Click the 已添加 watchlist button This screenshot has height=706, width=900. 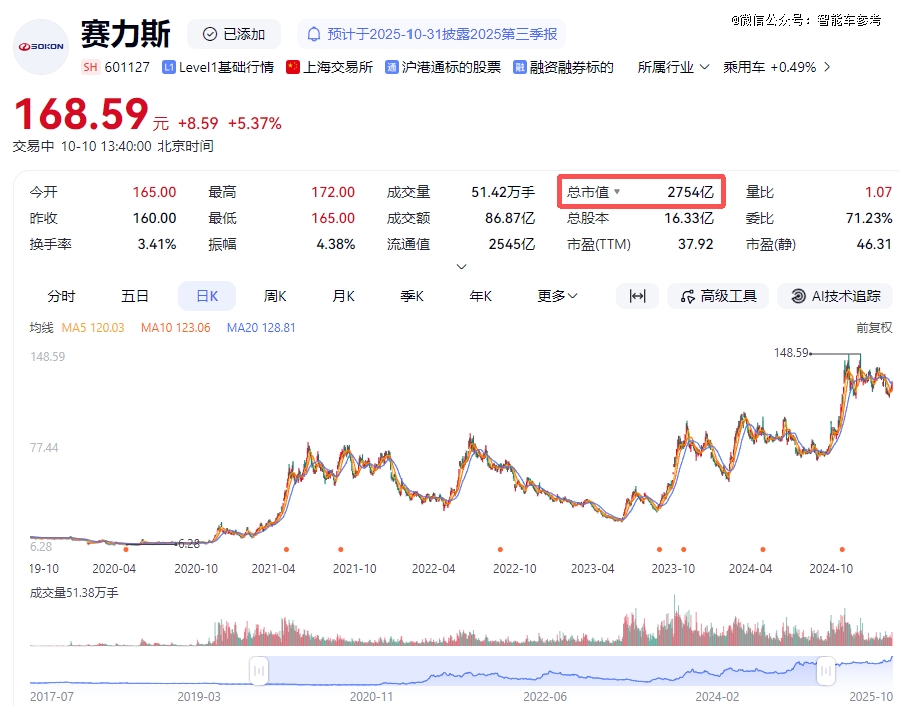coord(234,34)
